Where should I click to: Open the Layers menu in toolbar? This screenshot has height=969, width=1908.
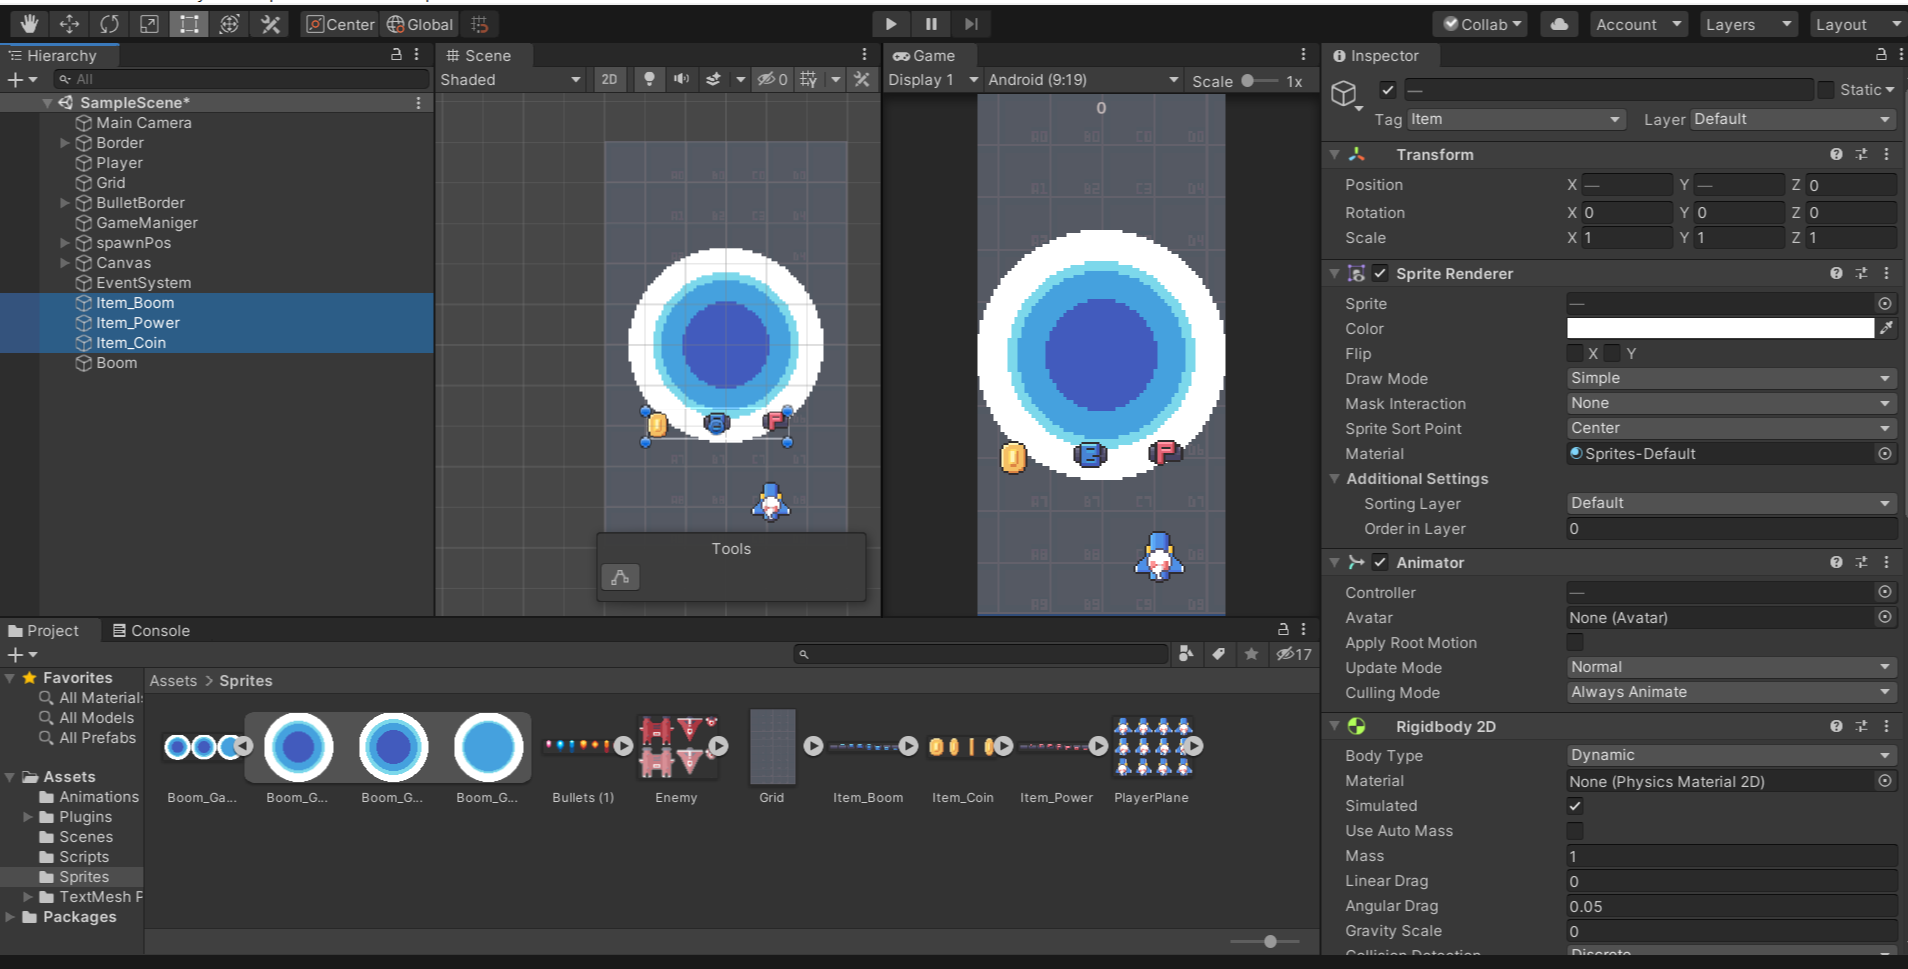coord(1749,24)
